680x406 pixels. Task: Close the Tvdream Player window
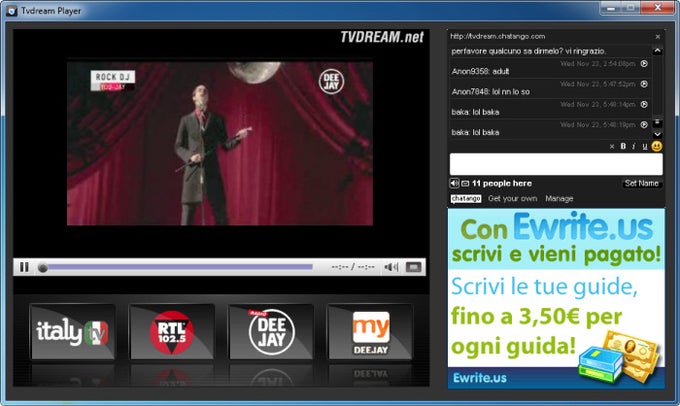click(657, 8)
